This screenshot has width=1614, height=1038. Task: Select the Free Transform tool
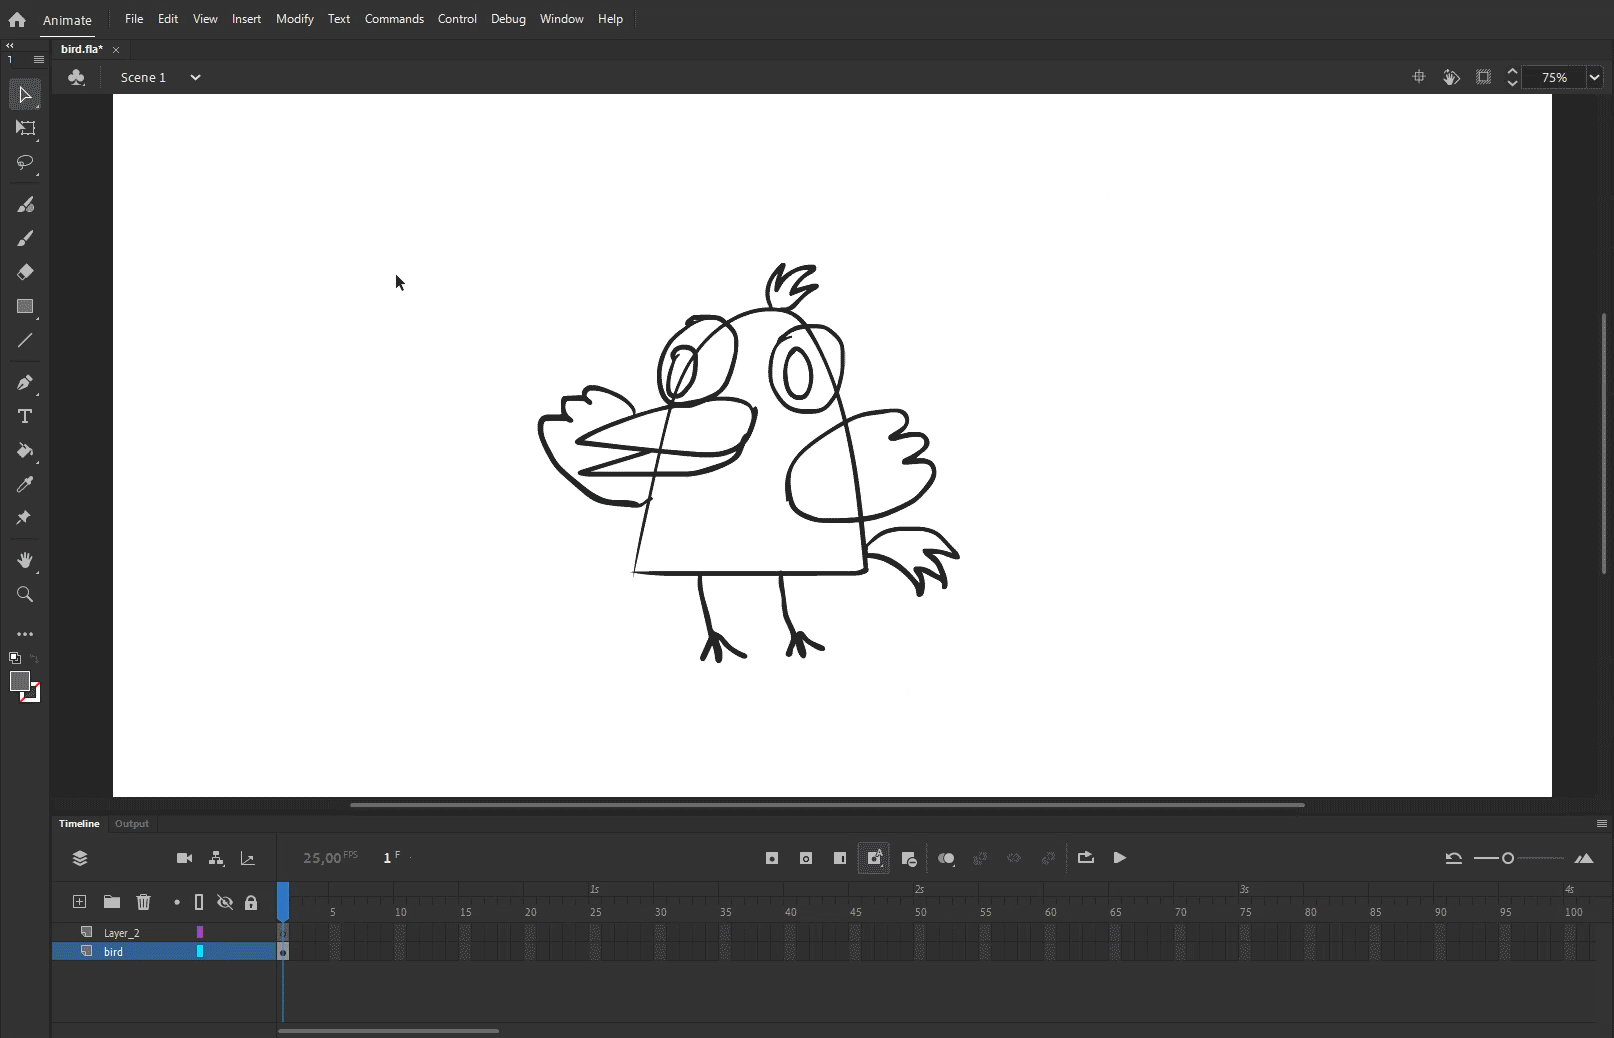coord(25,128)
